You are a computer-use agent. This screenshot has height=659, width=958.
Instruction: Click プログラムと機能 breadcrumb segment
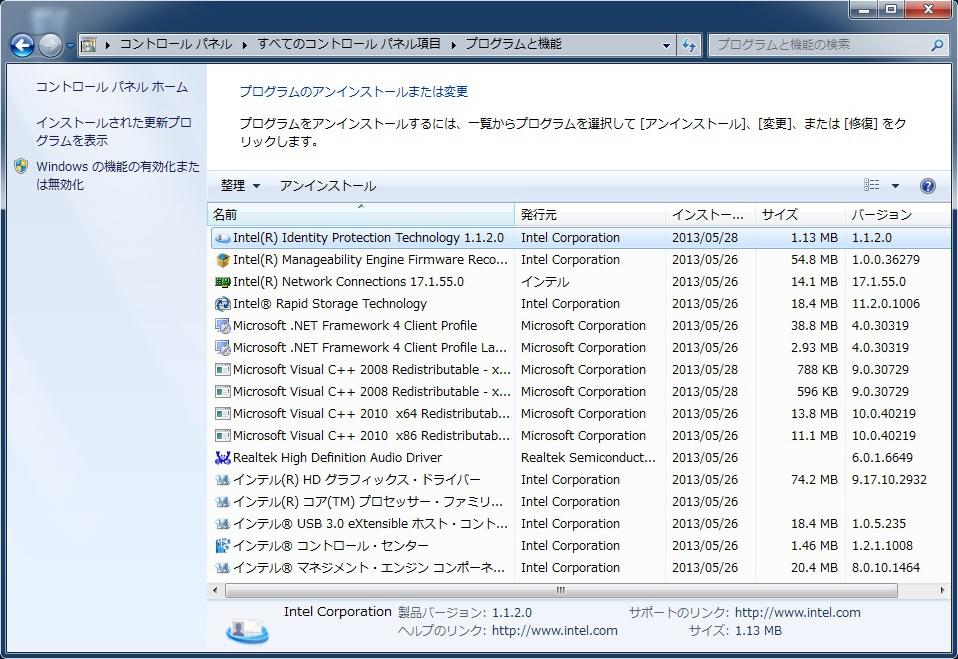(x=513, y=44)
